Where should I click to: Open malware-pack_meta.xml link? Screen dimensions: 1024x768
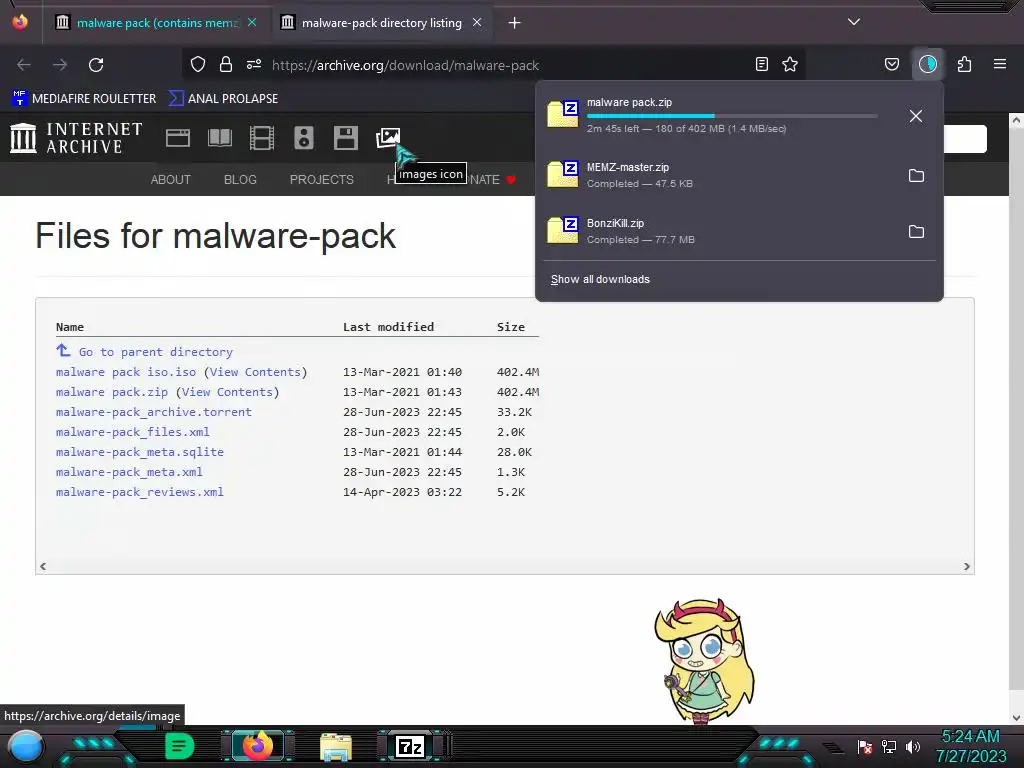pyautogui.click(x=129, y=472)
